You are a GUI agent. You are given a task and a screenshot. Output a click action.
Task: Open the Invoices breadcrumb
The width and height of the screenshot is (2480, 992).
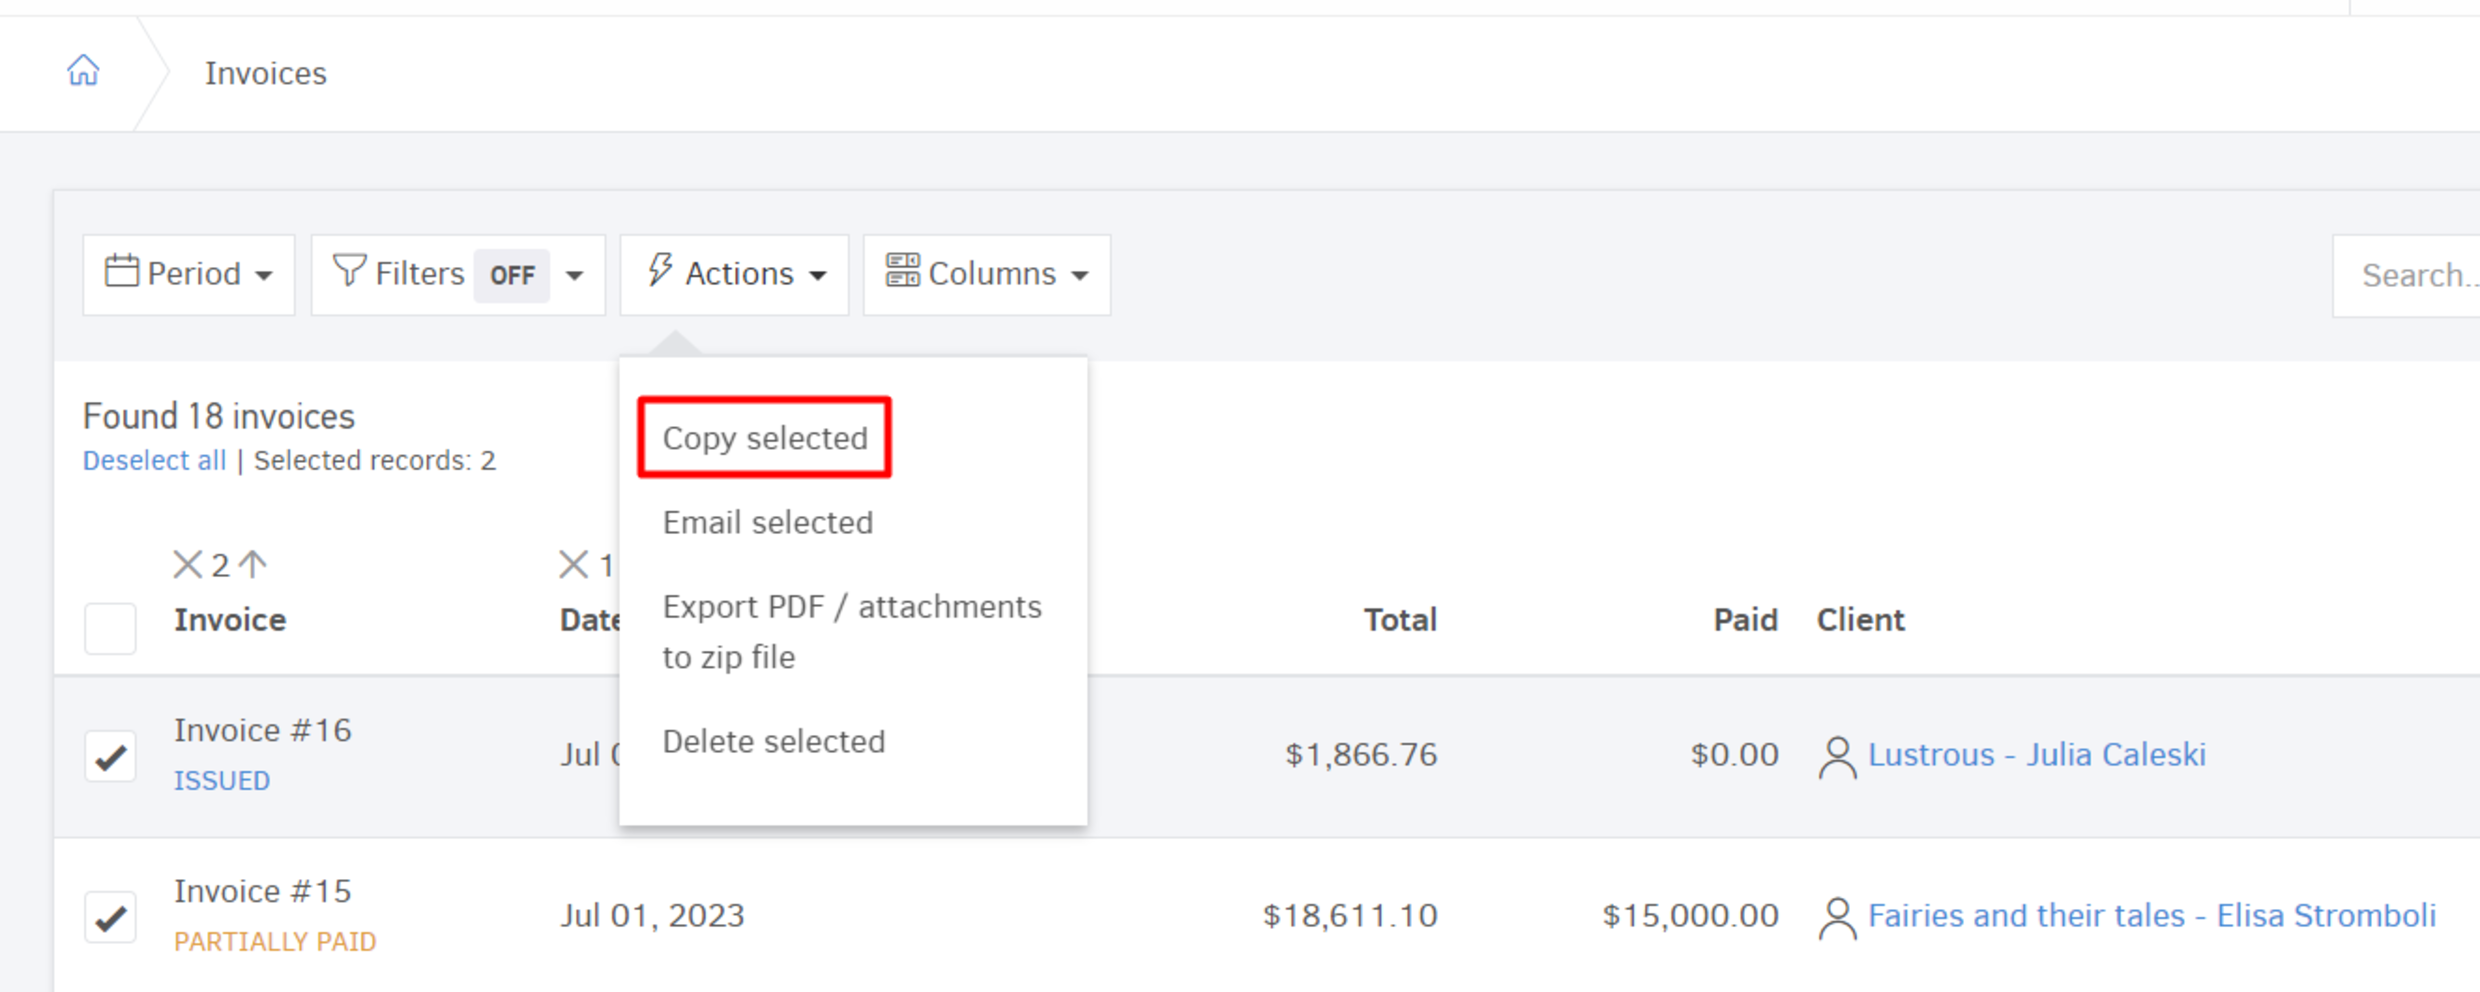pyautogui.click(x=266, y=73)
